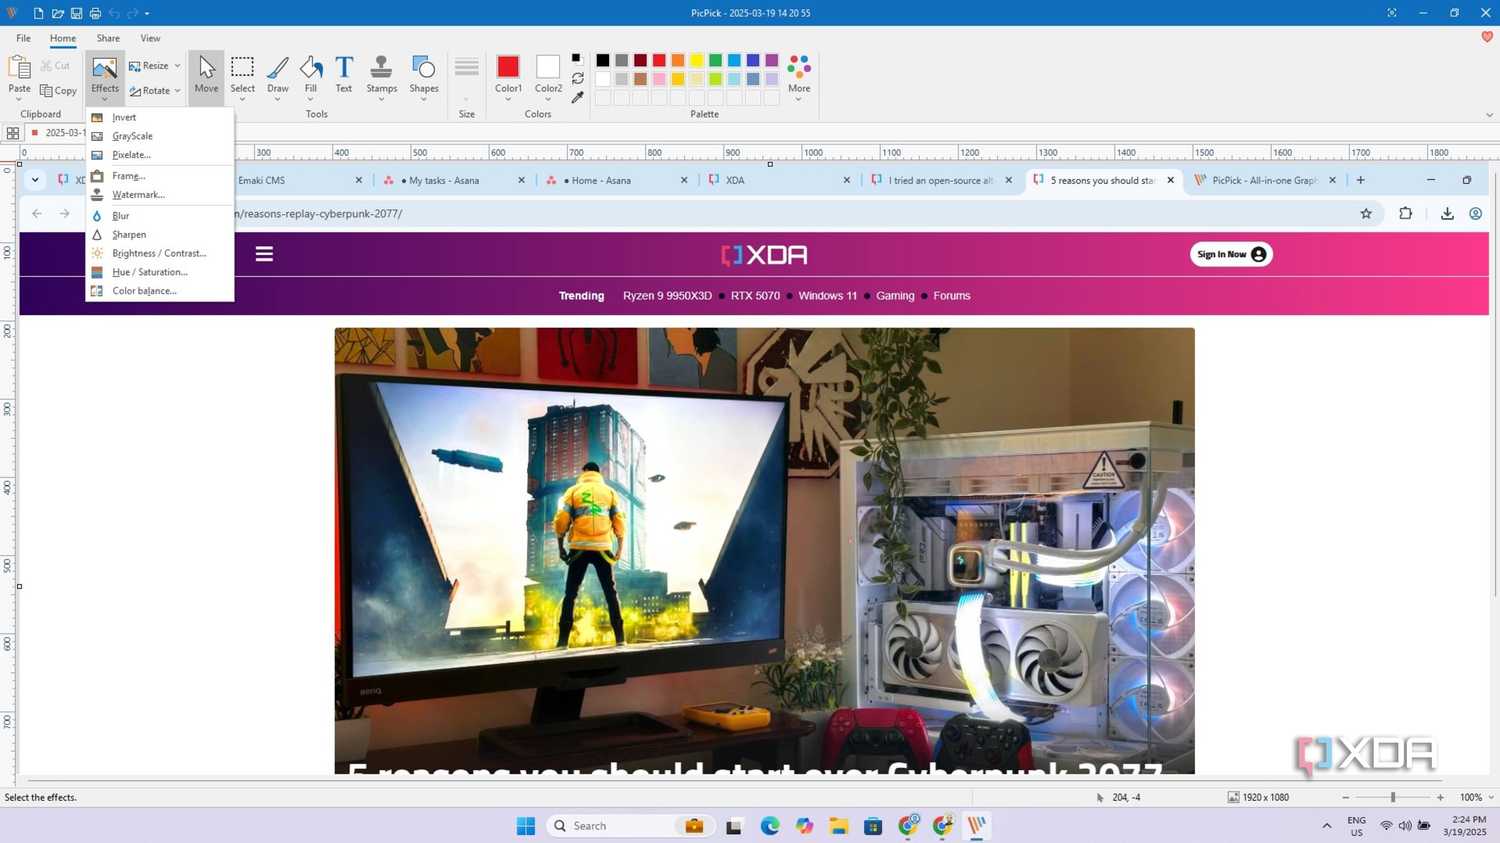Screen dimensions: 1500x843
Task: Open the line Size dropdown
Action: click(466, 79)
